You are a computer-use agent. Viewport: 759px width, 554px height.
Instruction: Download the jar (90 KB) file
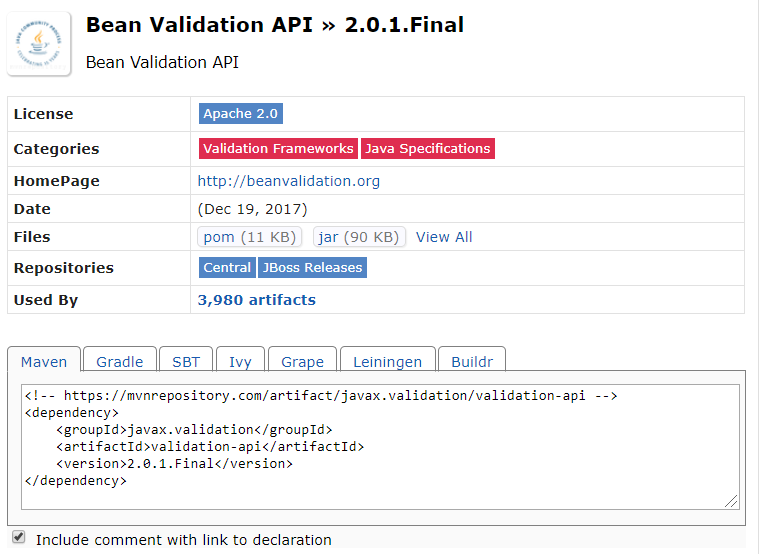click(359, 237)
